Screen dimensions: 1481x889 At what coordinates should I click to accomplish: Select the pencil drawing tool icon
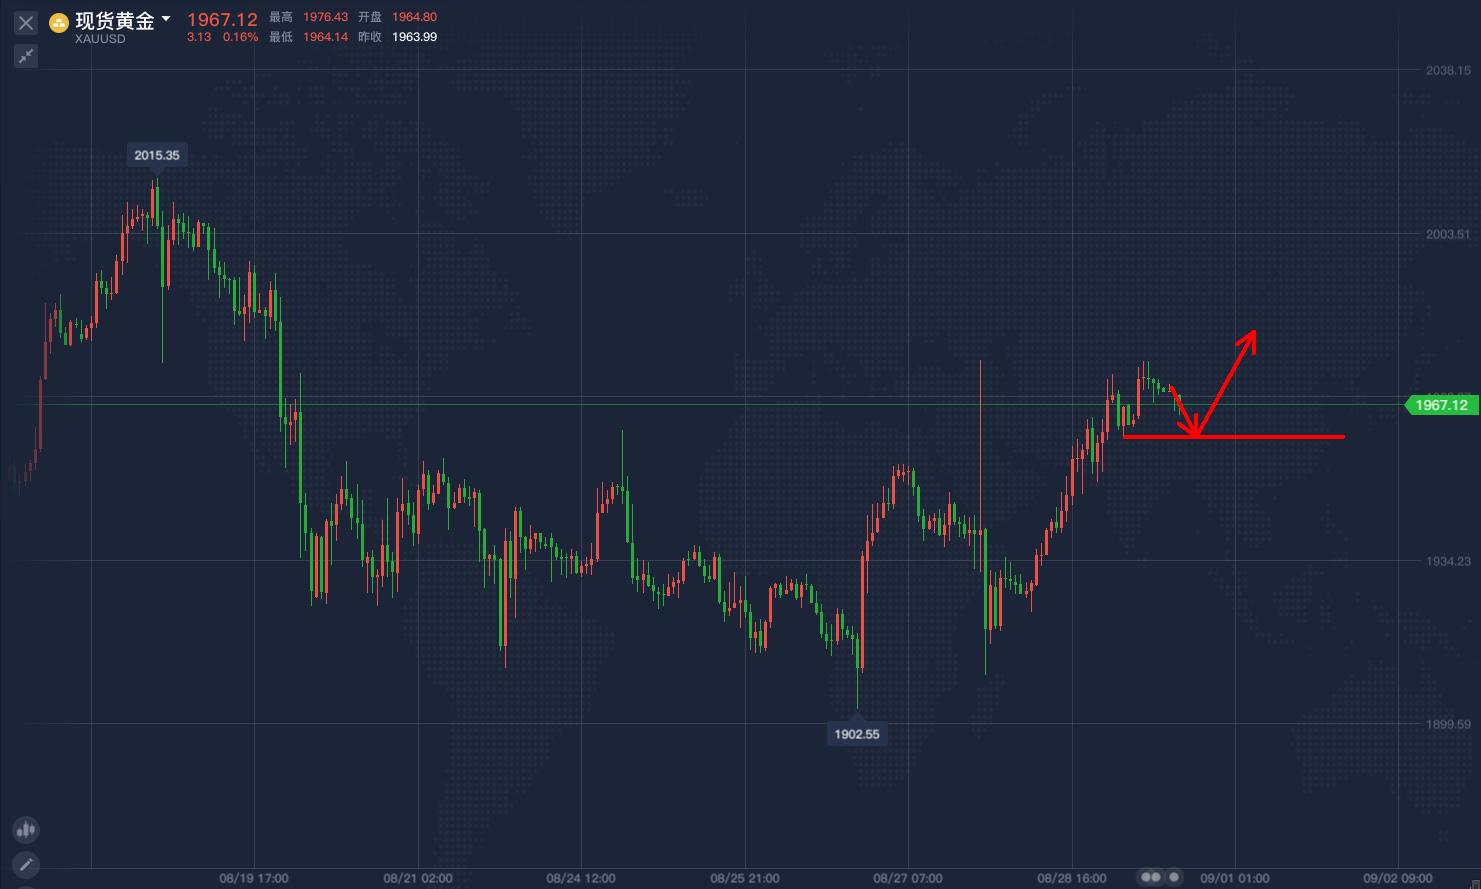click(x=26, y=864)
